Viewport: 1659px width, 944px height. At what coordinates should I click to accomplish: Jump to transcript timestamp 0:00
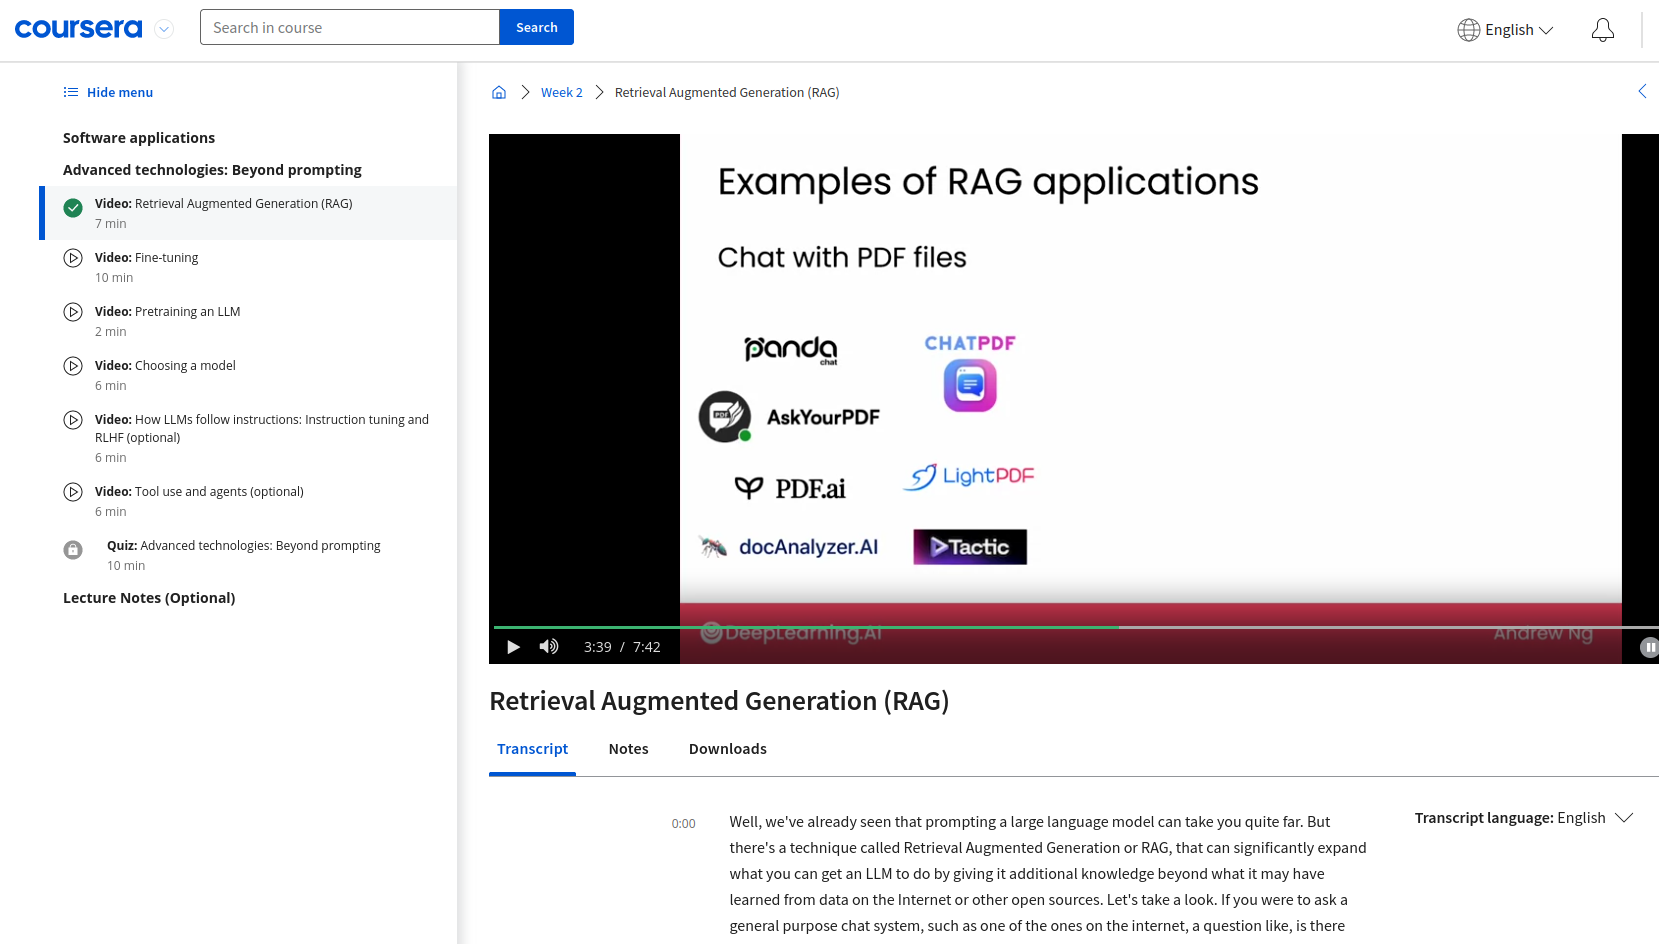coord(683,824)
